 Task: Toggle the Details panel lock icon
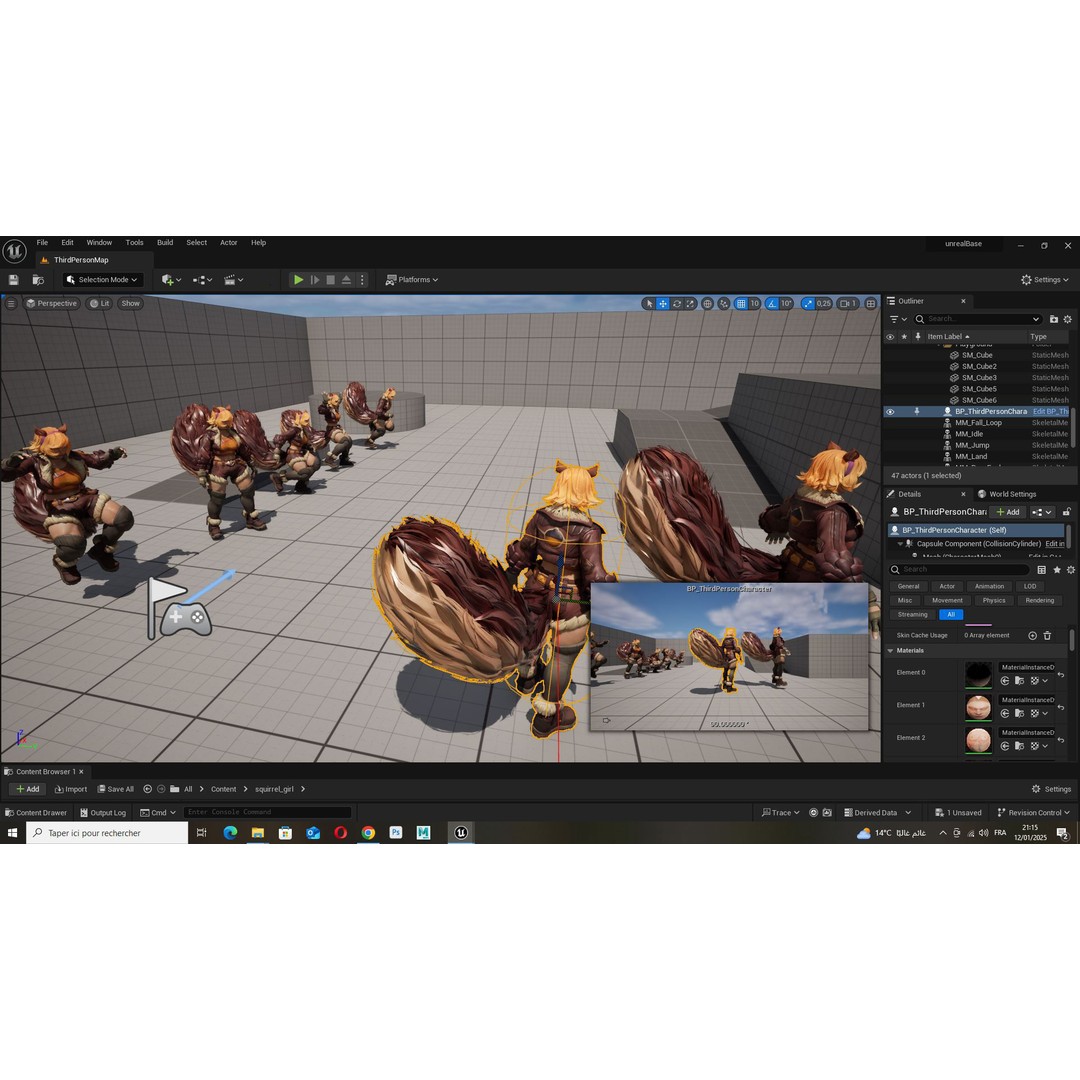1066,512
